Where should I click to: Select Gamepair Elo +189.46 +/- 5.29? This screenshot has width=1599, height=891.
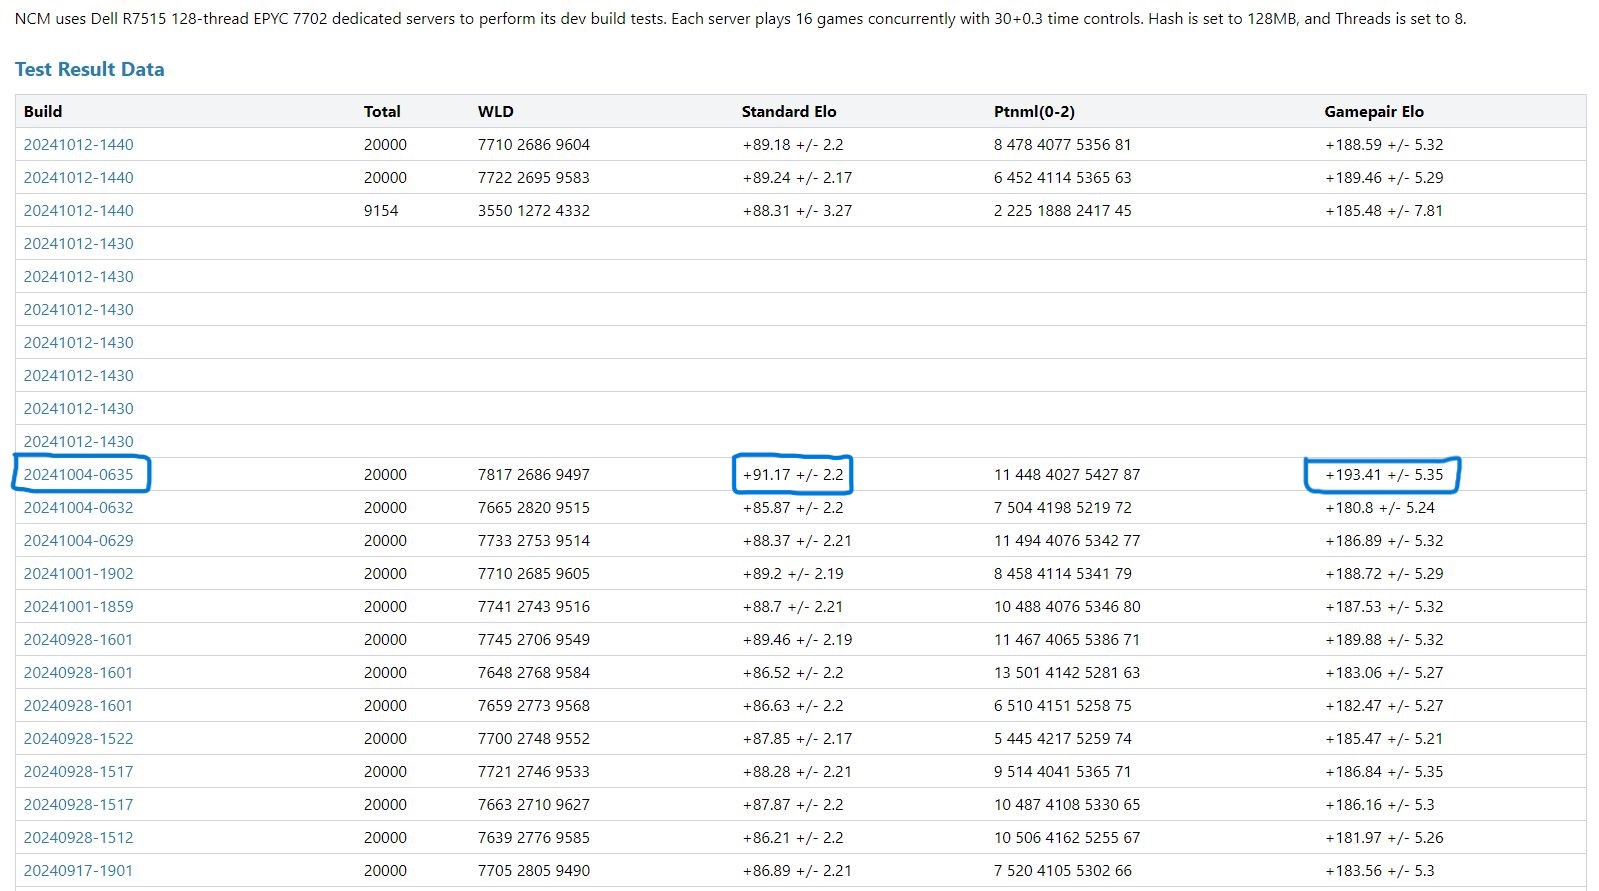(x=1384, y=177)
